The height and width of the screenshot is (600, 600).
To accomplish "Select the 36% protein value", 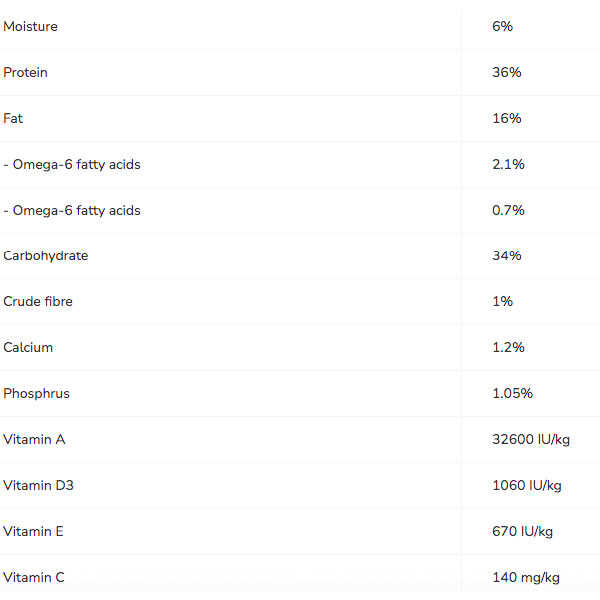I will pos(506,72).
